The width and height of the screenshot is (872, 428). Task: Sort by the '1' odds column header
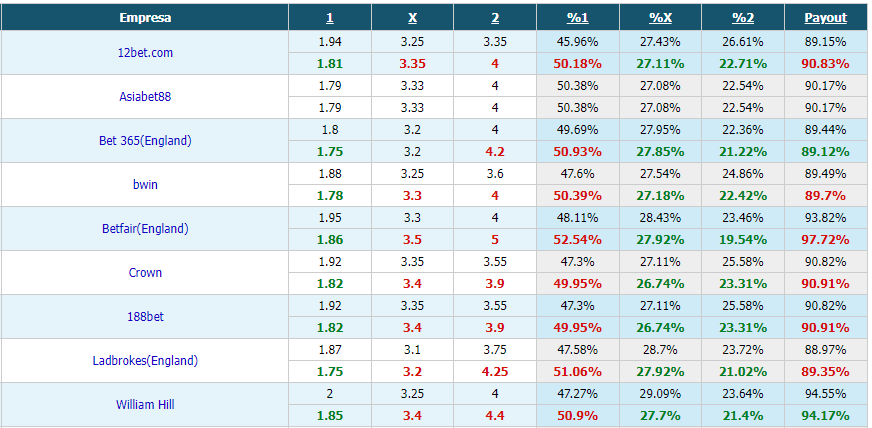pos(330,18)
